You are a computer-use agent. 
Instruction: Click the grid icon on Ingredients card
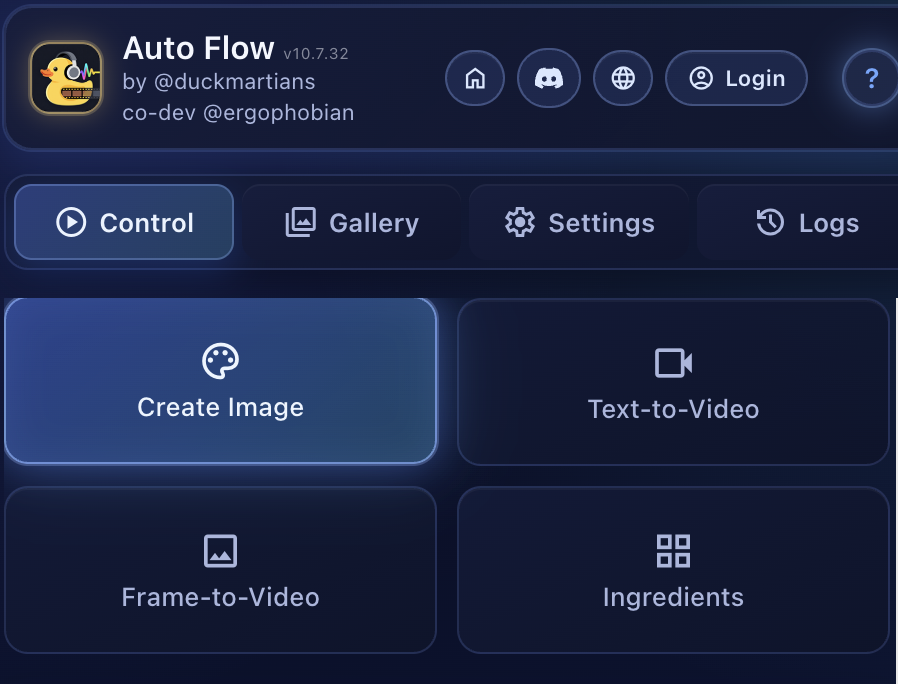(x=672, y=550)
